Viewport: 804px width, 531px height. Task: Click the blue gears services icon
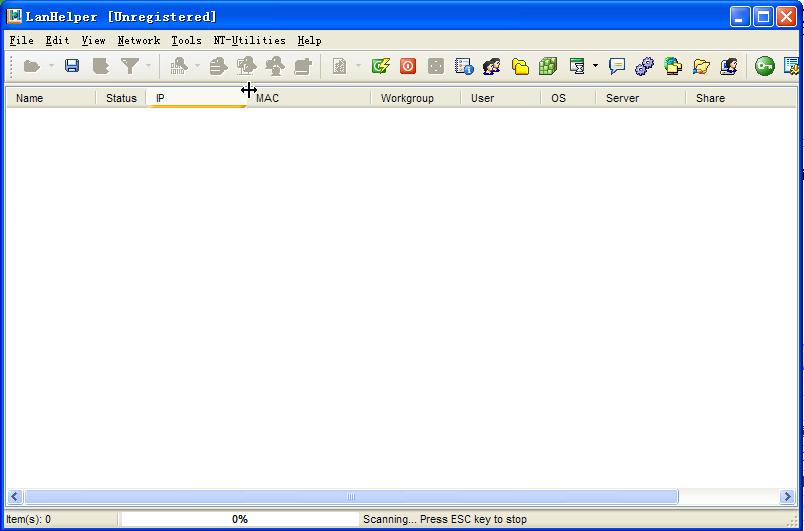pyautogui.click(x=645, y=66)
